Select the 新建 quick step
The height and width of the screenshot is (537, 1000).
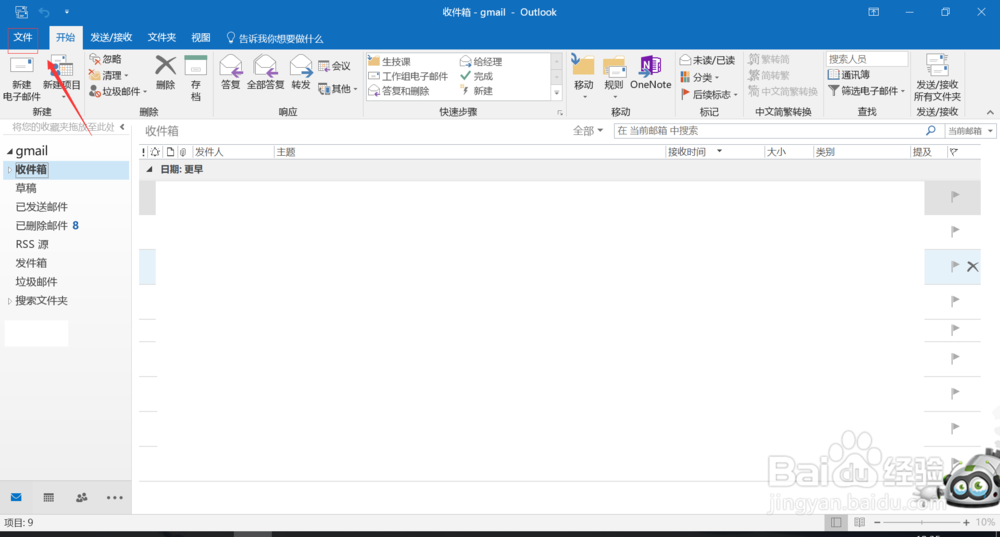476,91
